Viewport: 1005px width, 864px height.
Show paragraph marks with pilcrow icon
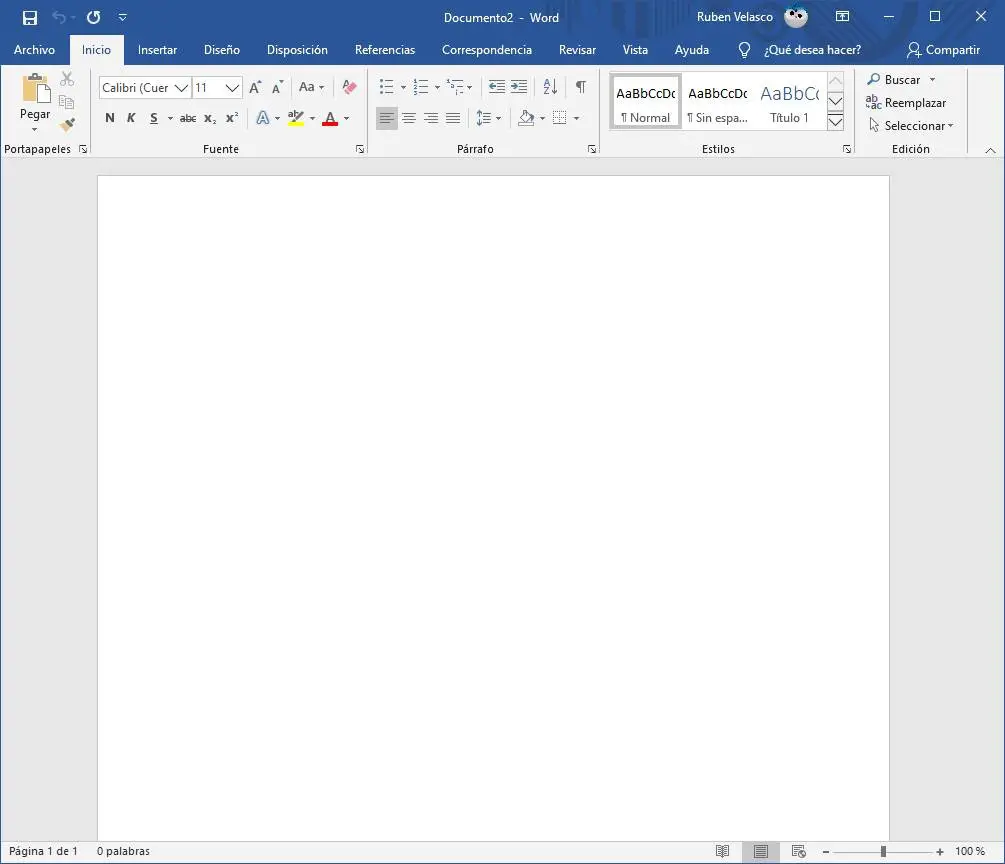pyautogui.click(x=580, y=87)
